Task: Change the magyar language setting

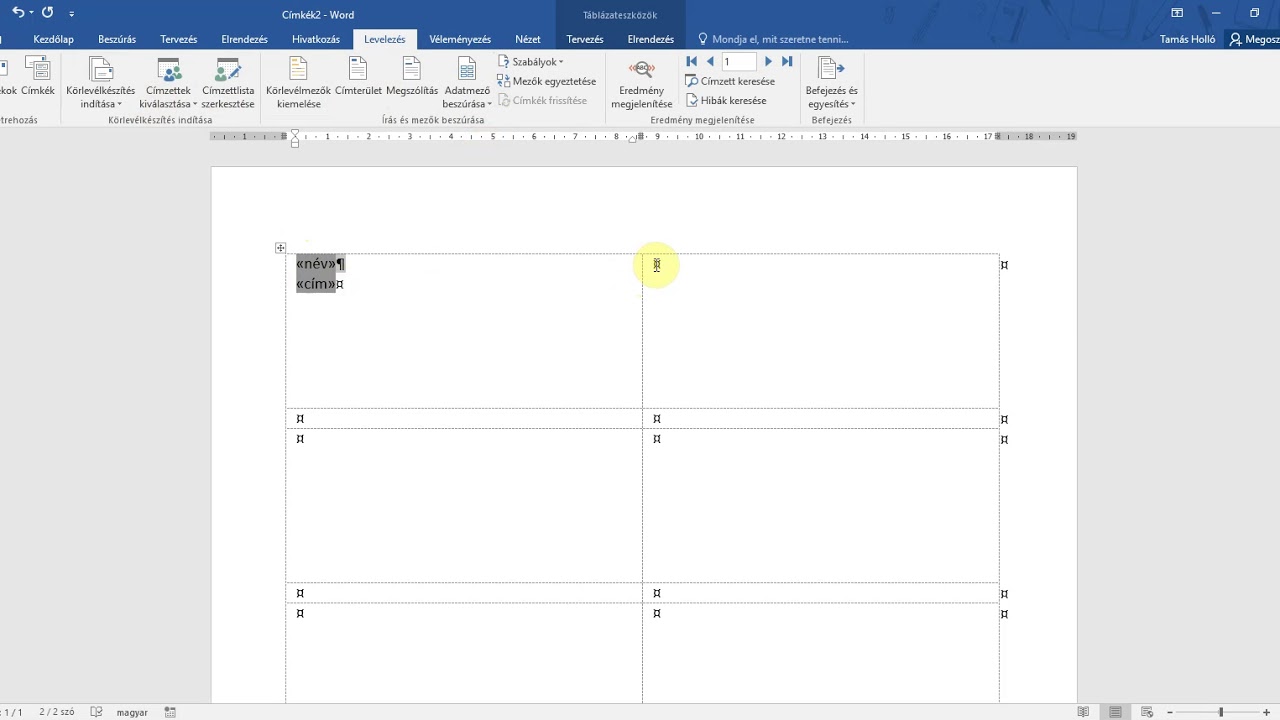Action: coord(132,712)
